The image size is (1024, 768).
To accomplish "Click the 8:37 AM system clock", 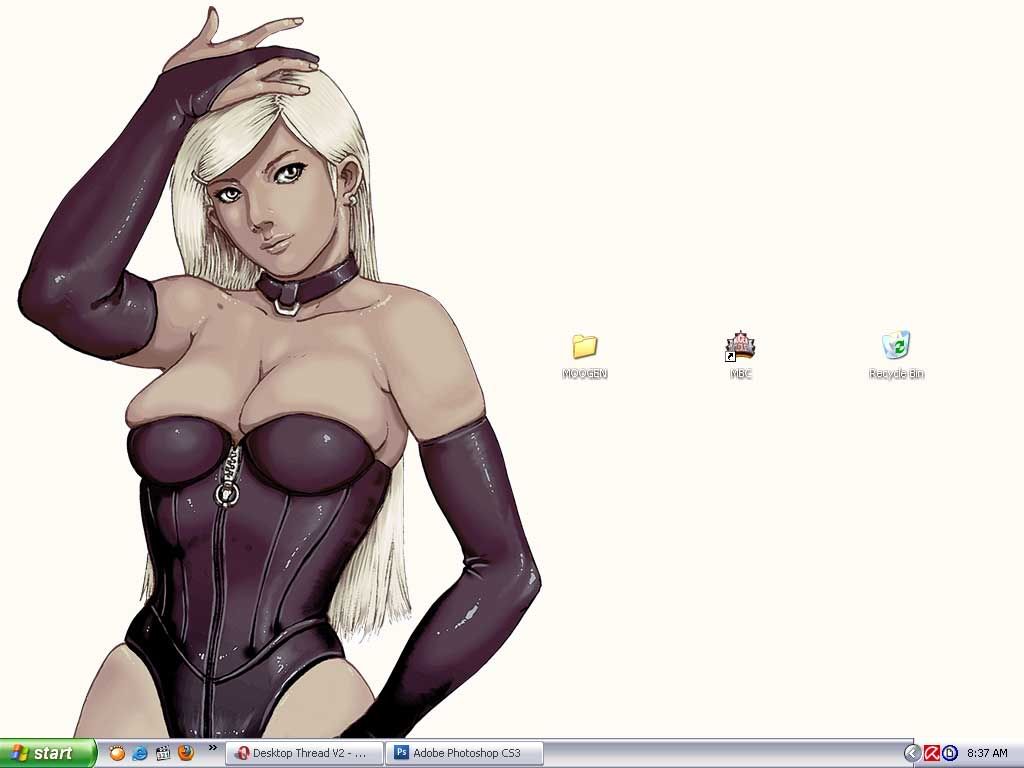I will 987,753.
